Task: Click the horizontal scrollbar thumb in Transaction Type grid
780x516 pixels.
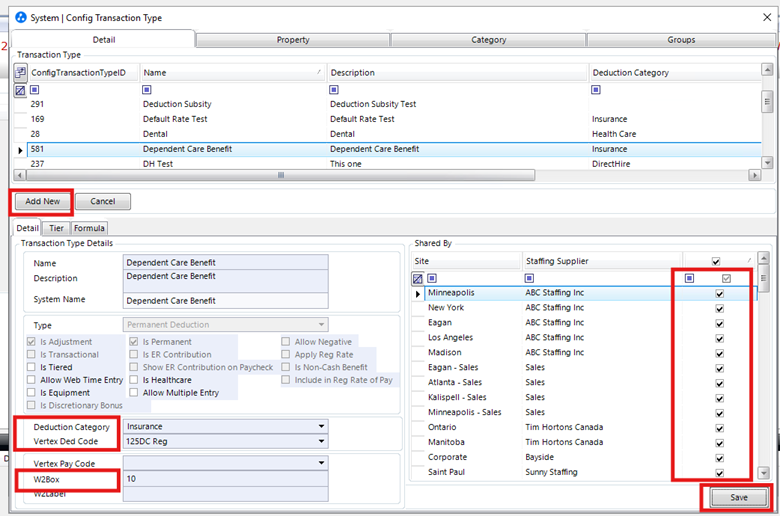Action: point(281,175)
